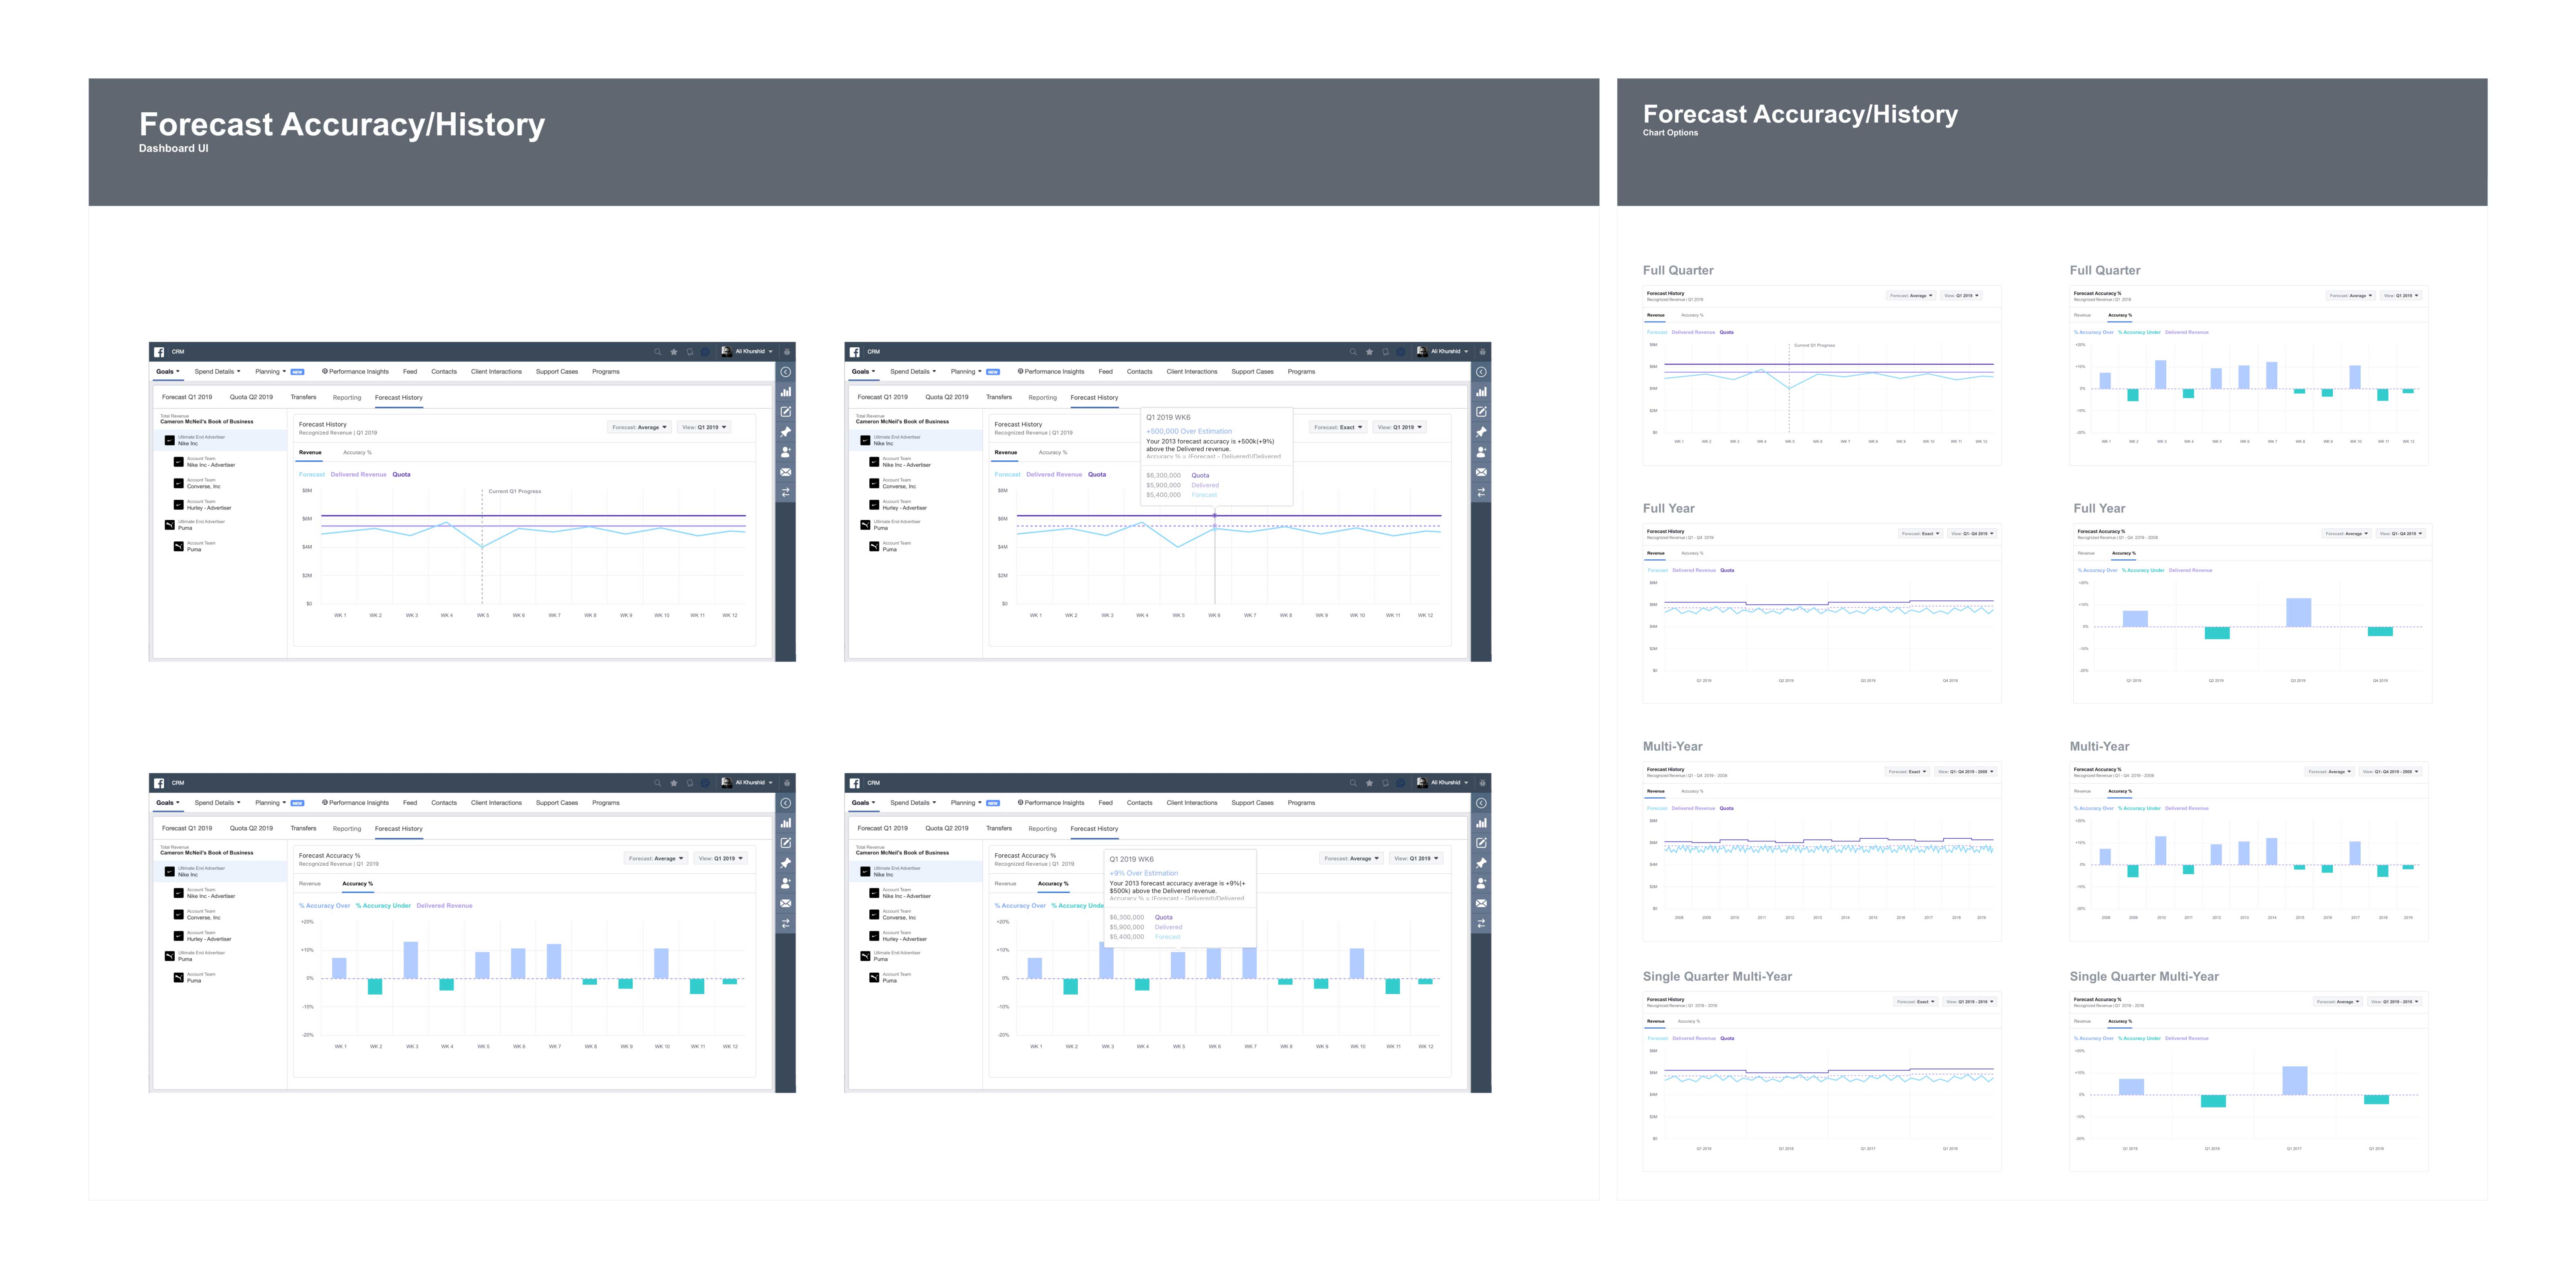Image resolution: width=2576 pixels, height=1279 pixels.
Task: Open Forecast: Exact dropdown in top-right dashboard
Action: coord(1338,427)
